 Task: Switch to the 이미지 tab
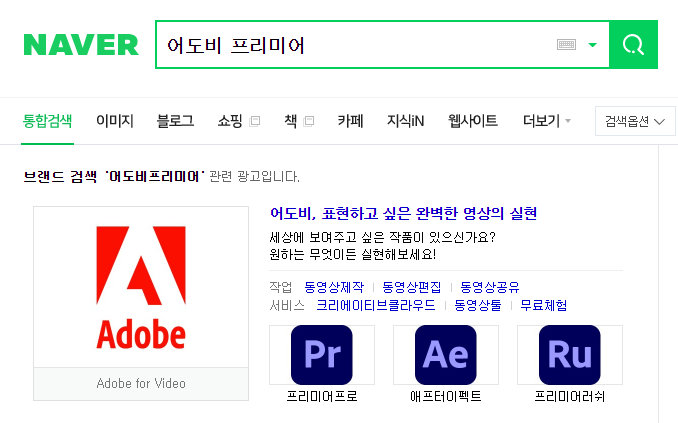115,121
